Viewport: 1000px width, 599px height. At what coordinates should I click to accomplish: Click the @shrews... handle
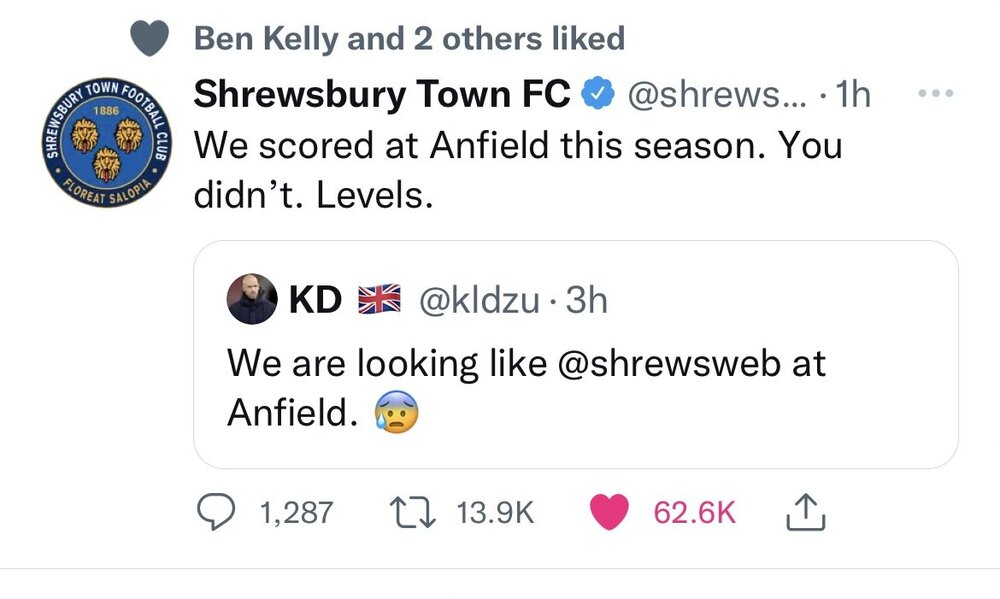(714, 95)
